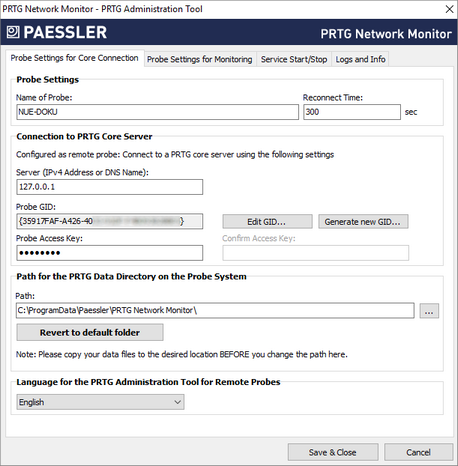Click the 'Configured as remote probe' text
The image size is (458, 466).
point(175,155)
